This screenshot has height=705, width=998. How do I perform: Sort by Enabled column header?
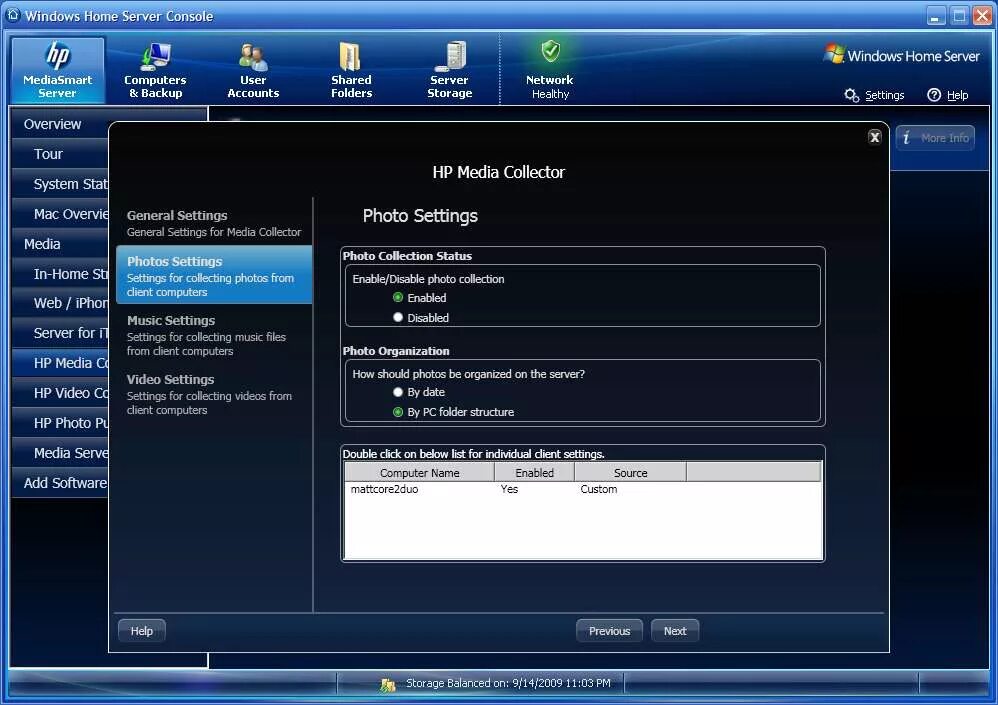tap(535, 472)
